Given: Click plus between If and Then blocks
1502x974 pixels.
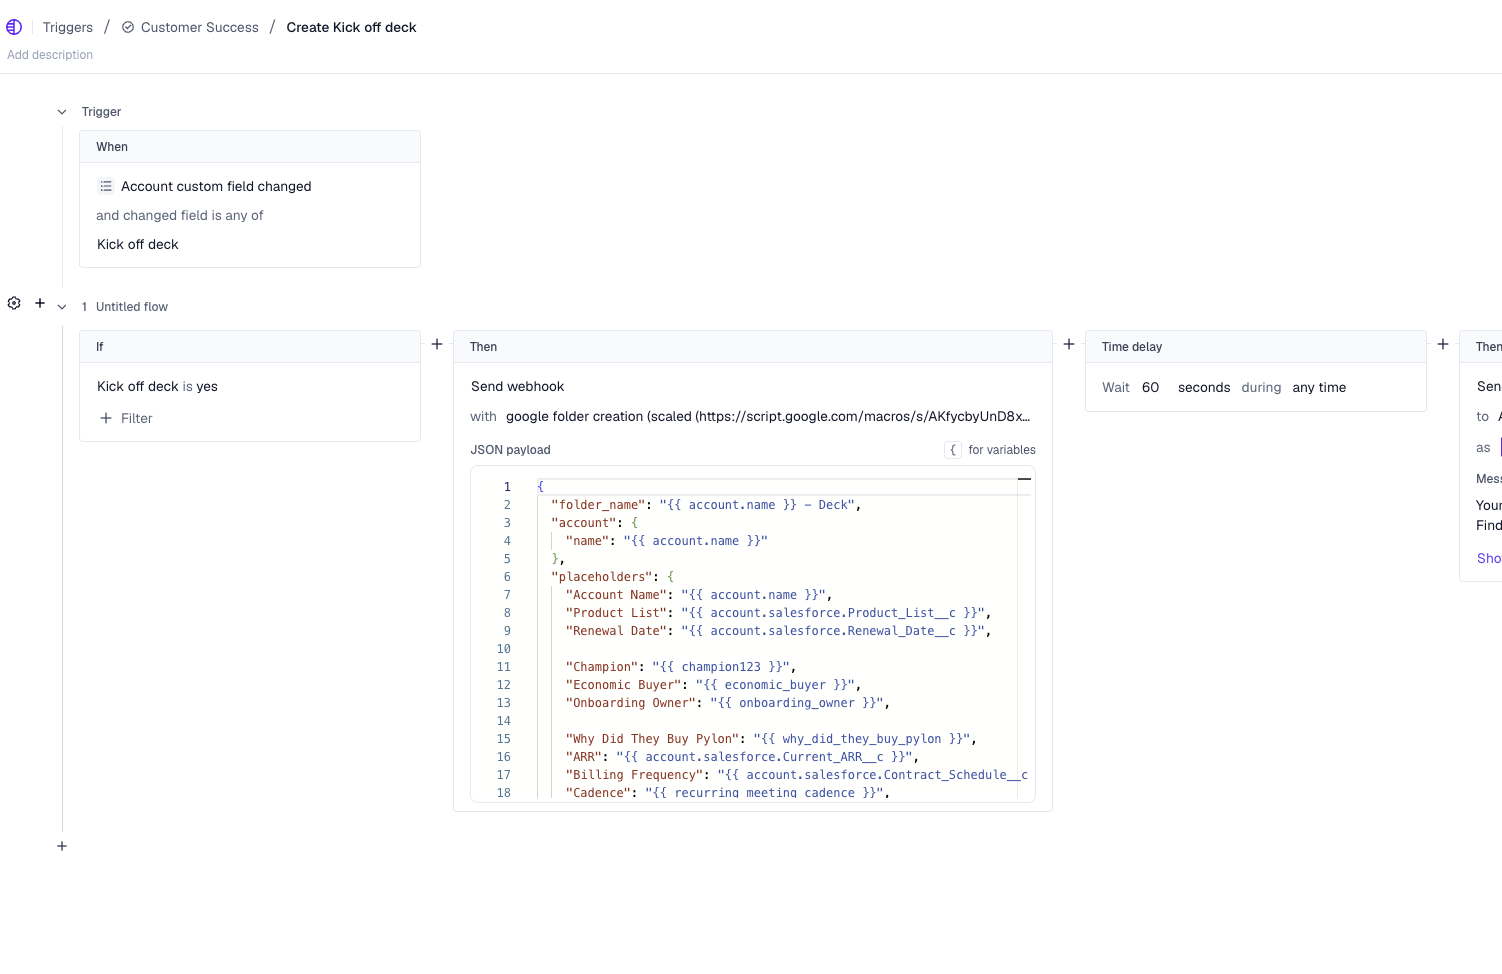Looking at the screenshot, I should (x=437, y=344).
